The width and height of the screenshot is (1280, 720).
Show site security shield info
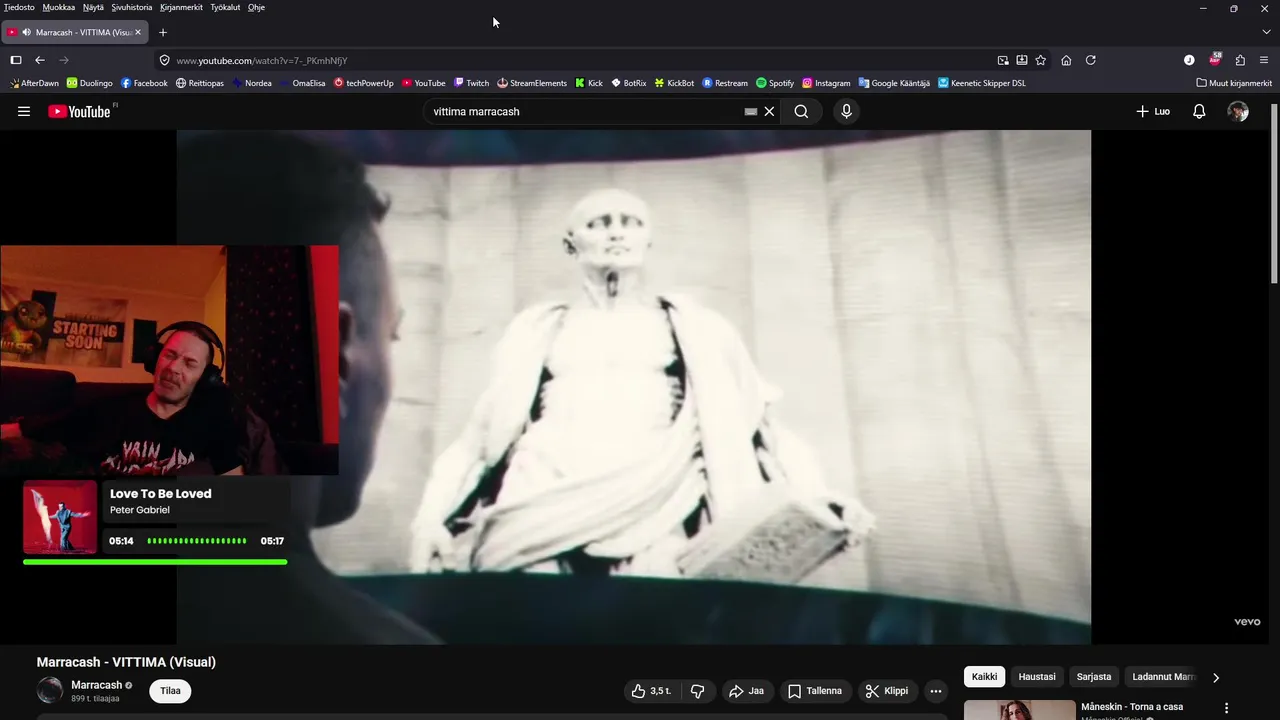tap(165, 60)
